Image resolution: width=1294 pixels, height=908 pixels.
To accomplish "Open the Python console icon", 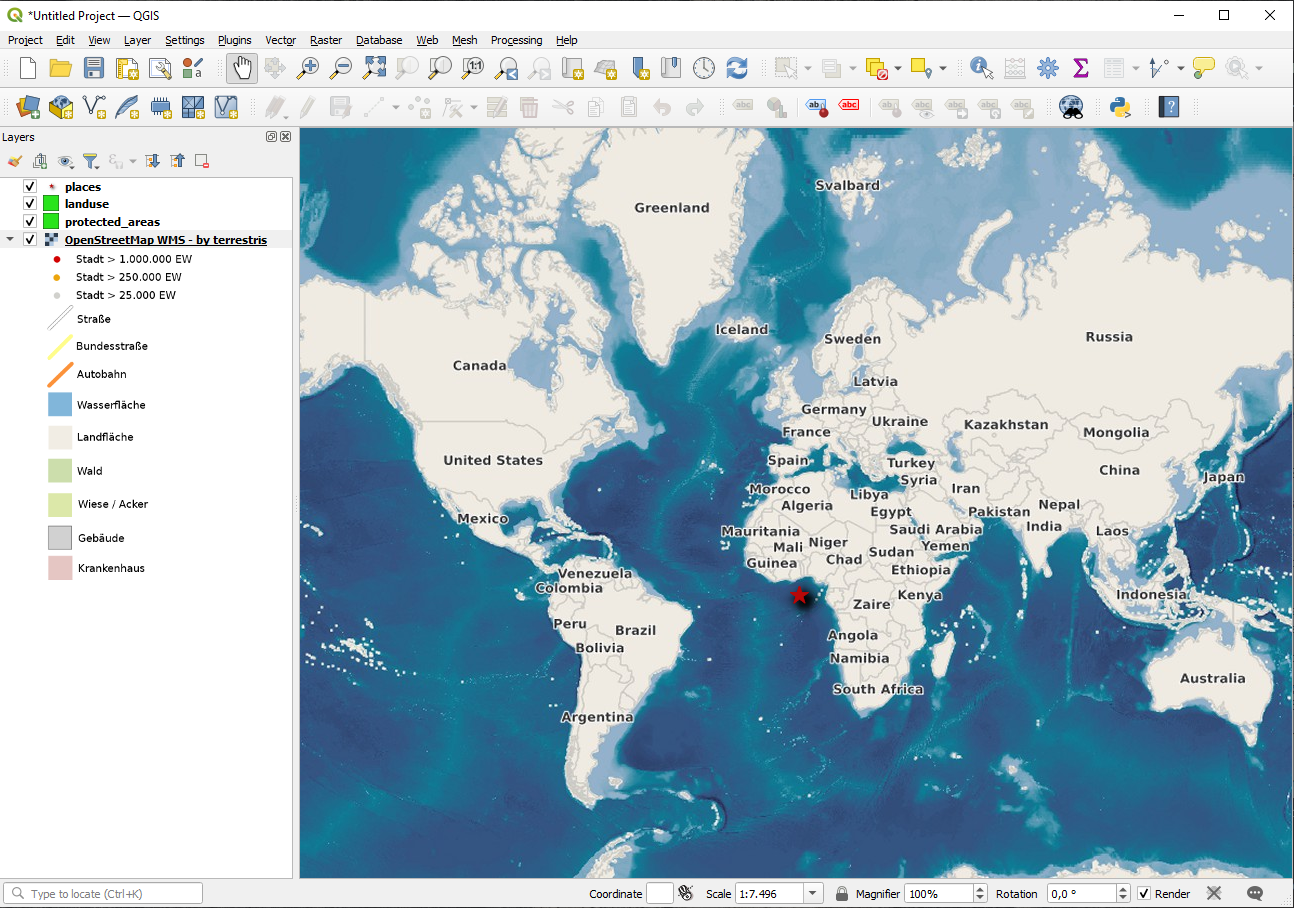I will coord(1120,107).
